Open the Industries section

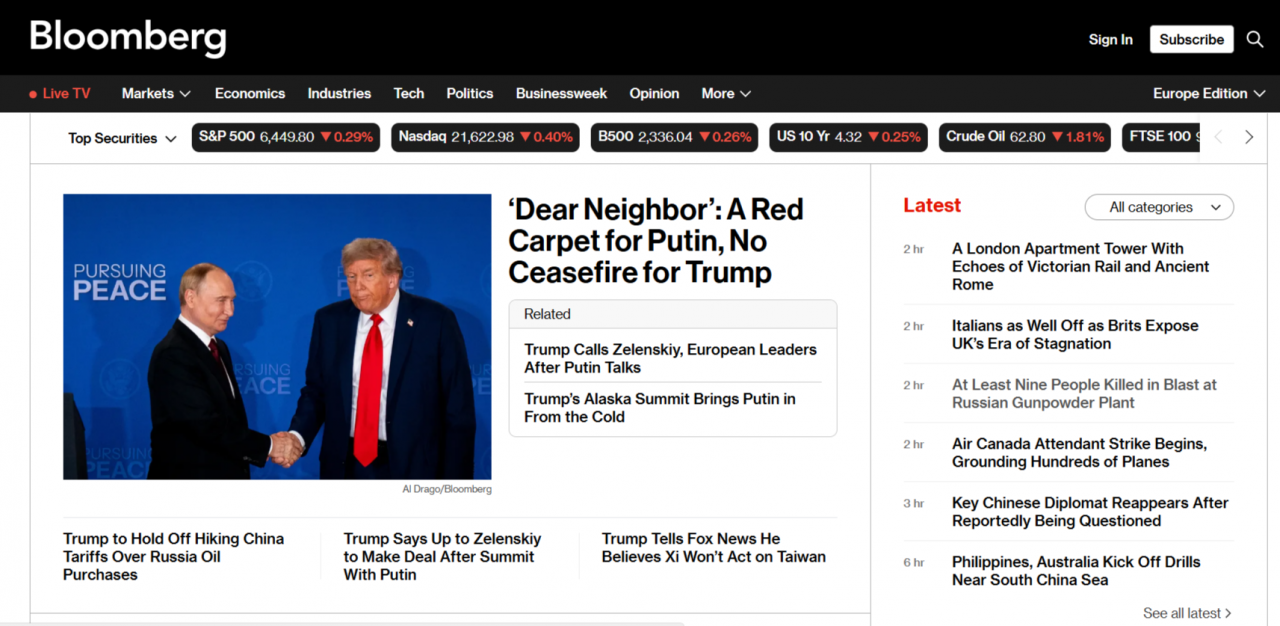point(339,93)
